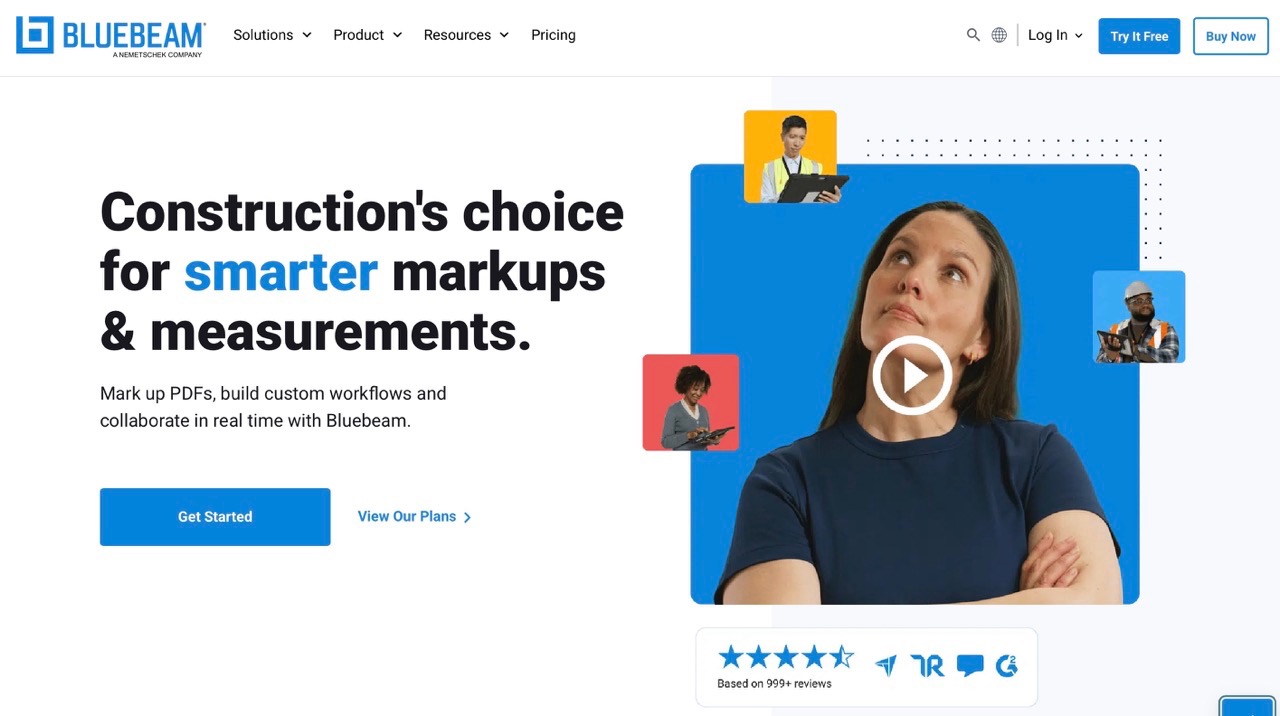
Task: Click the Bluebeam logo
Action: (110, 36)
